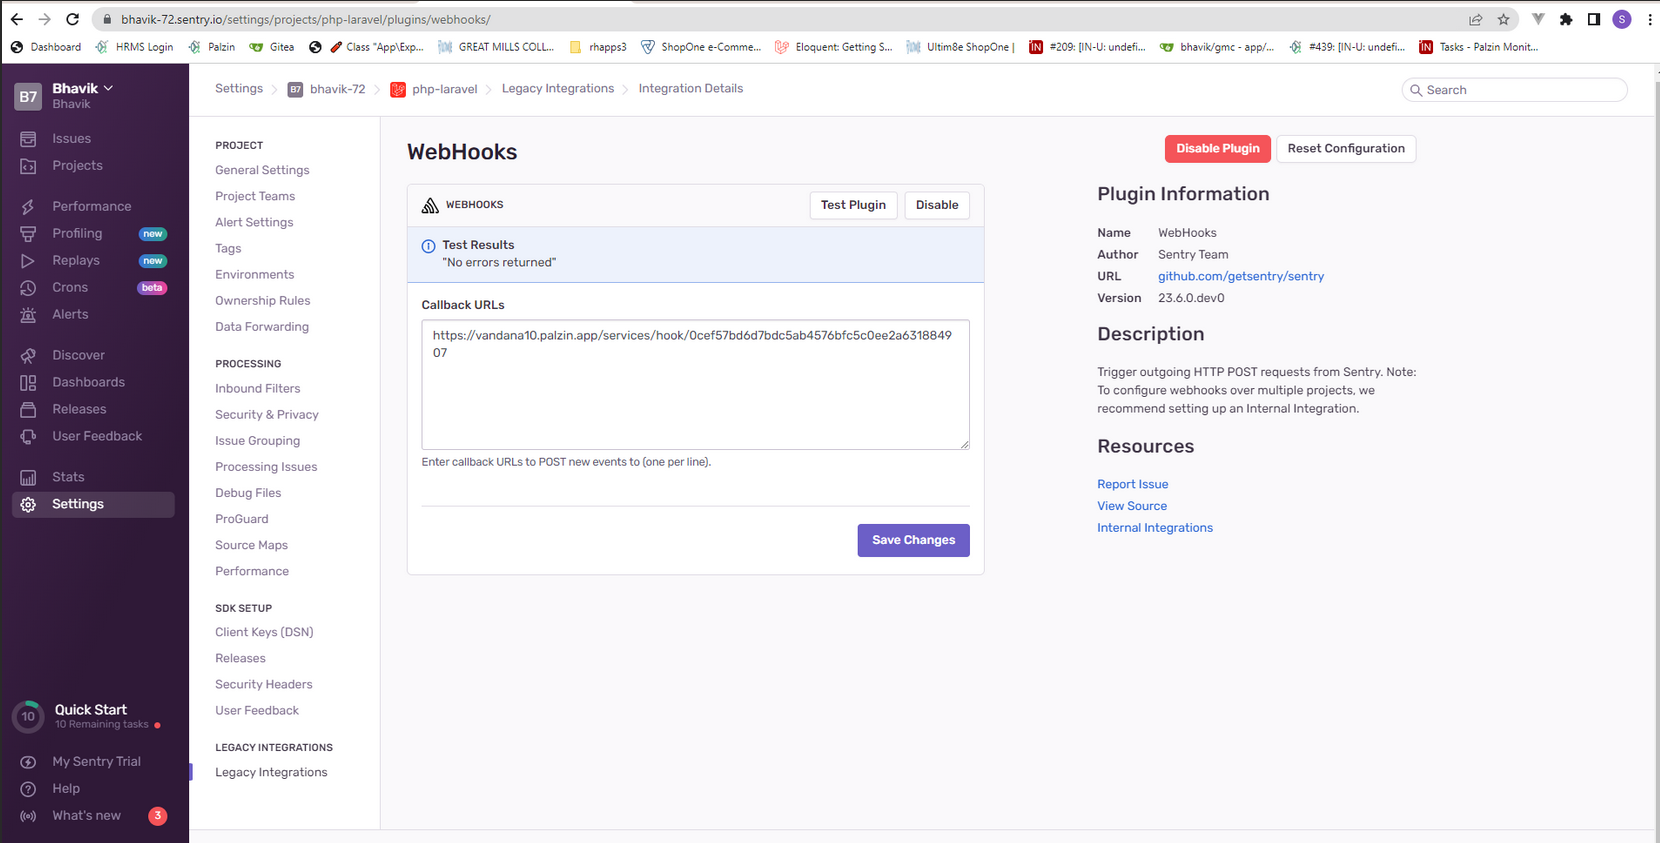Open My Sentry Trial in the sidebar
This screenshot has width=1660, height=843.
coord(96,762)
